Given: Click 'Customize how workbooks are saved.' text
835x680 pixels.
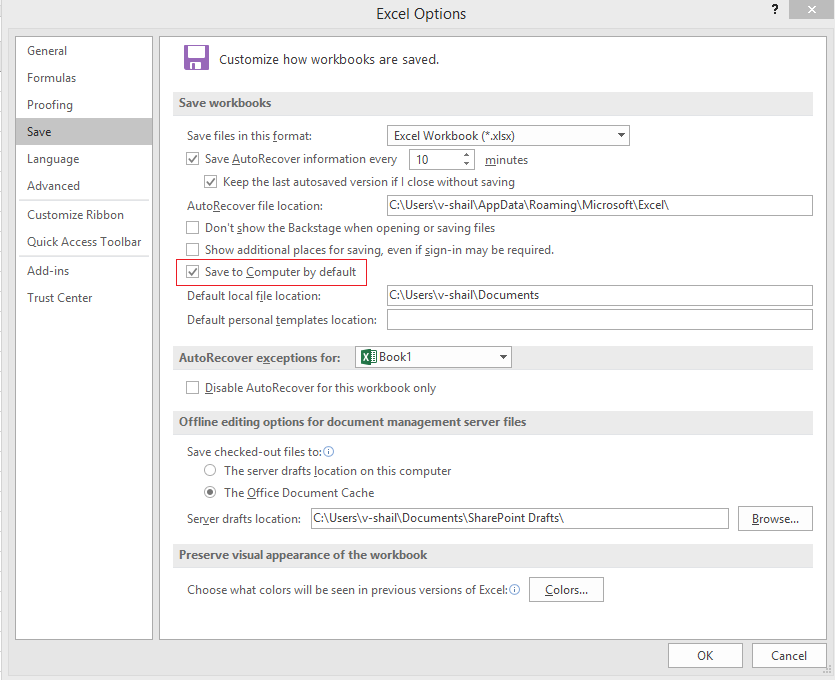Looking at the screenshot, I should point(329,59).
